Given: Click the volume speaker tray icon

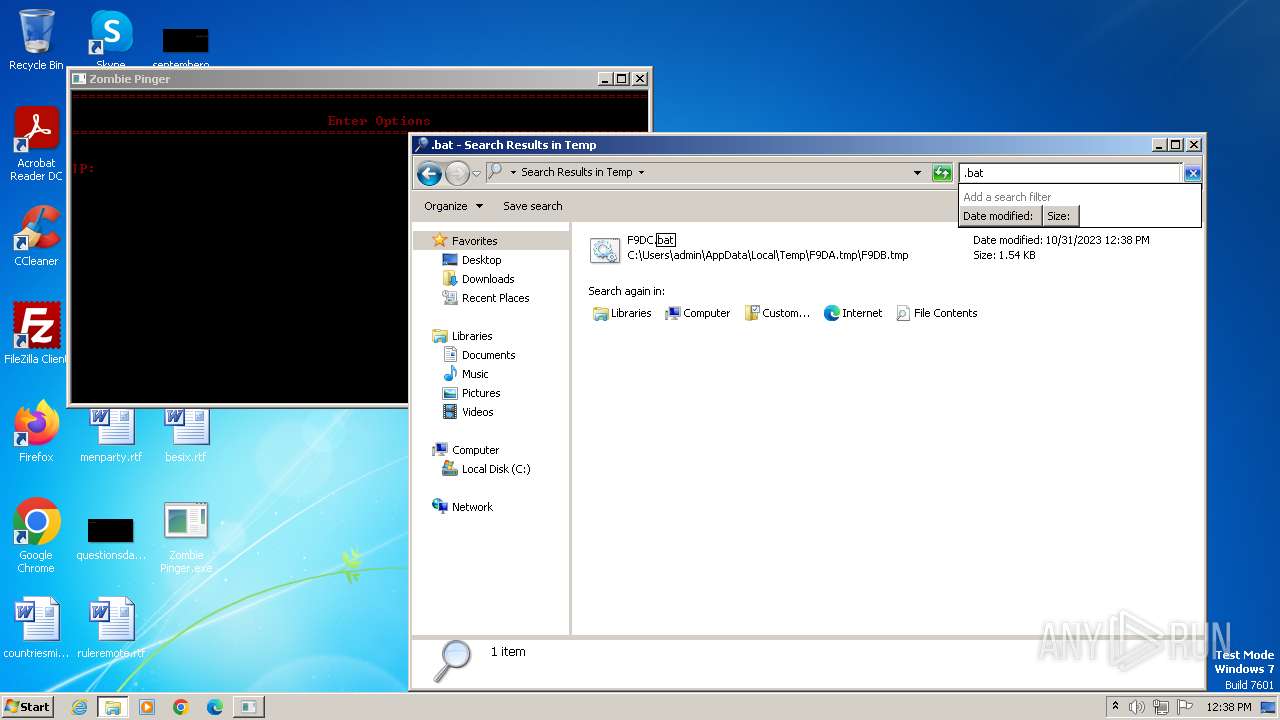Looking at the screenshot, I should click(x=1137, y=707).
